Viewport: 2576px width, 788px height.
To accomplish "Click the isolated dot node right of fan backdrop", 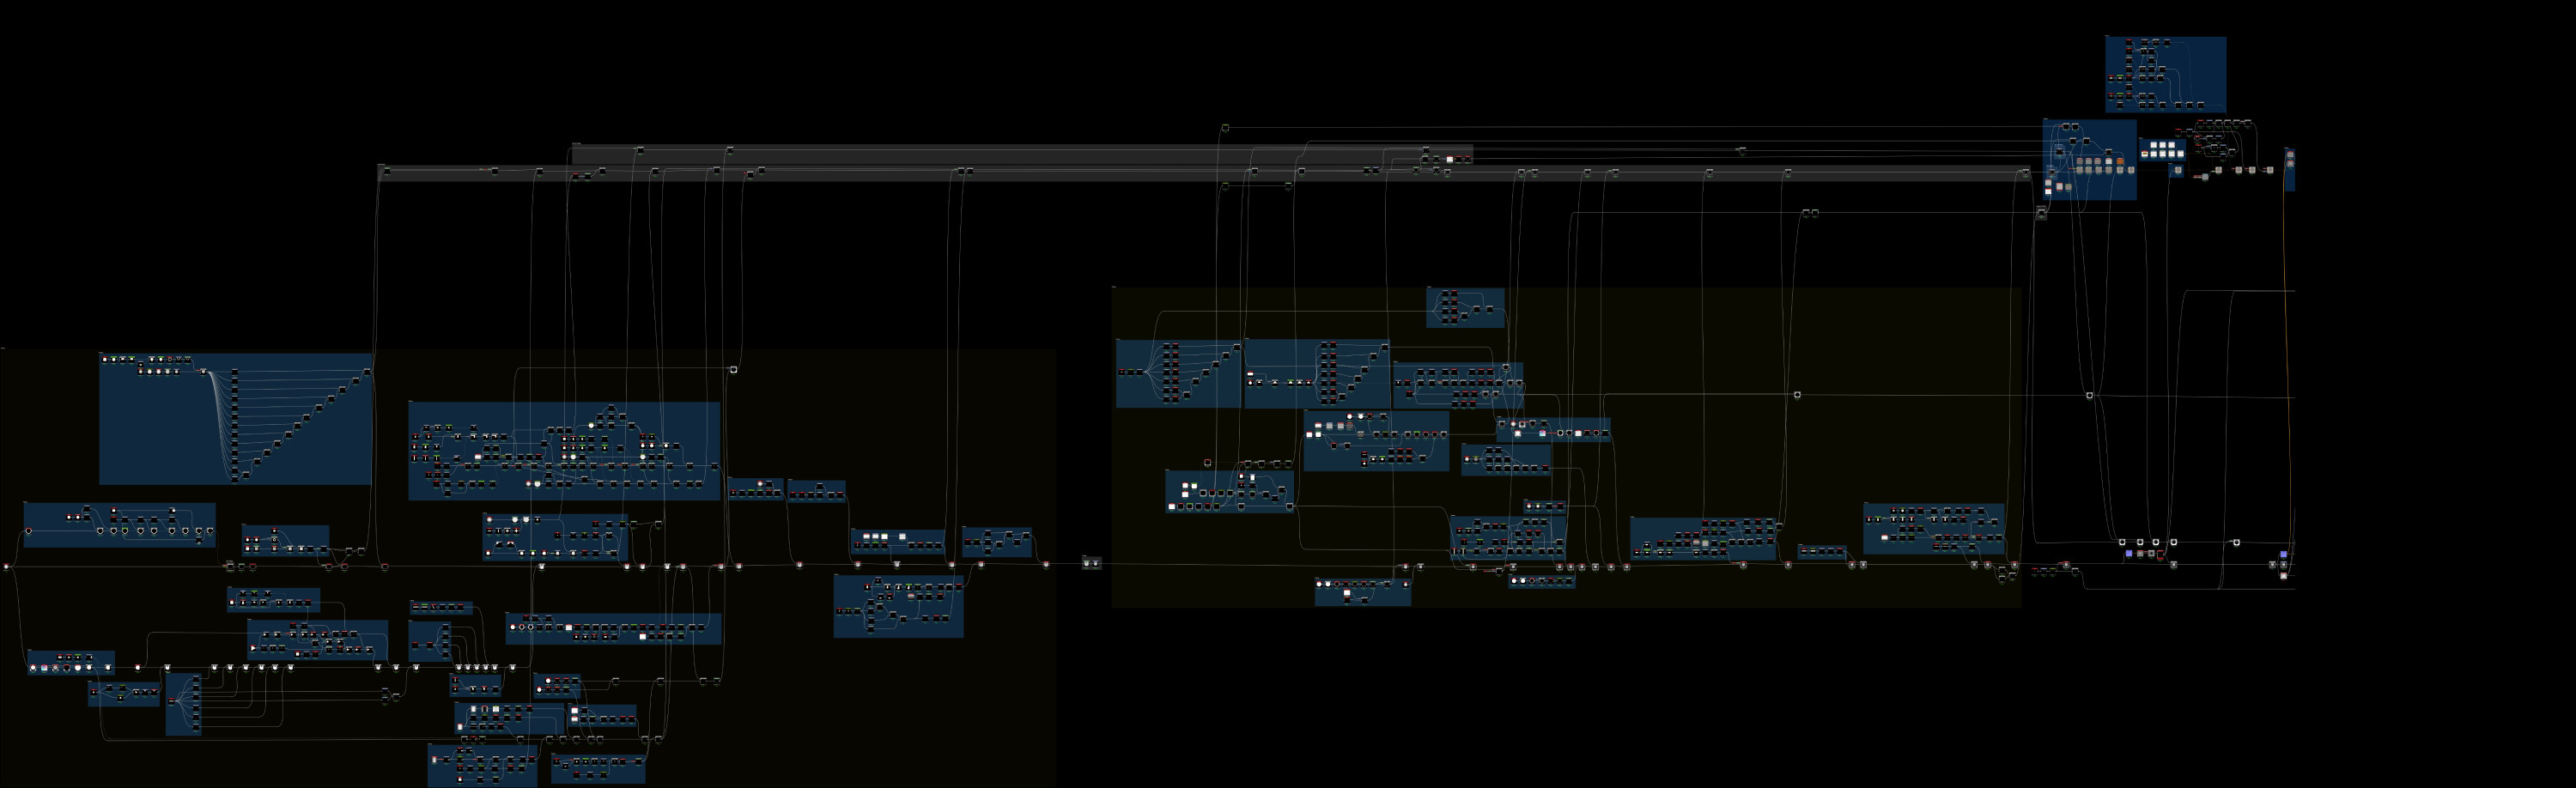I will pyautogui.click(x=733, y=369).
